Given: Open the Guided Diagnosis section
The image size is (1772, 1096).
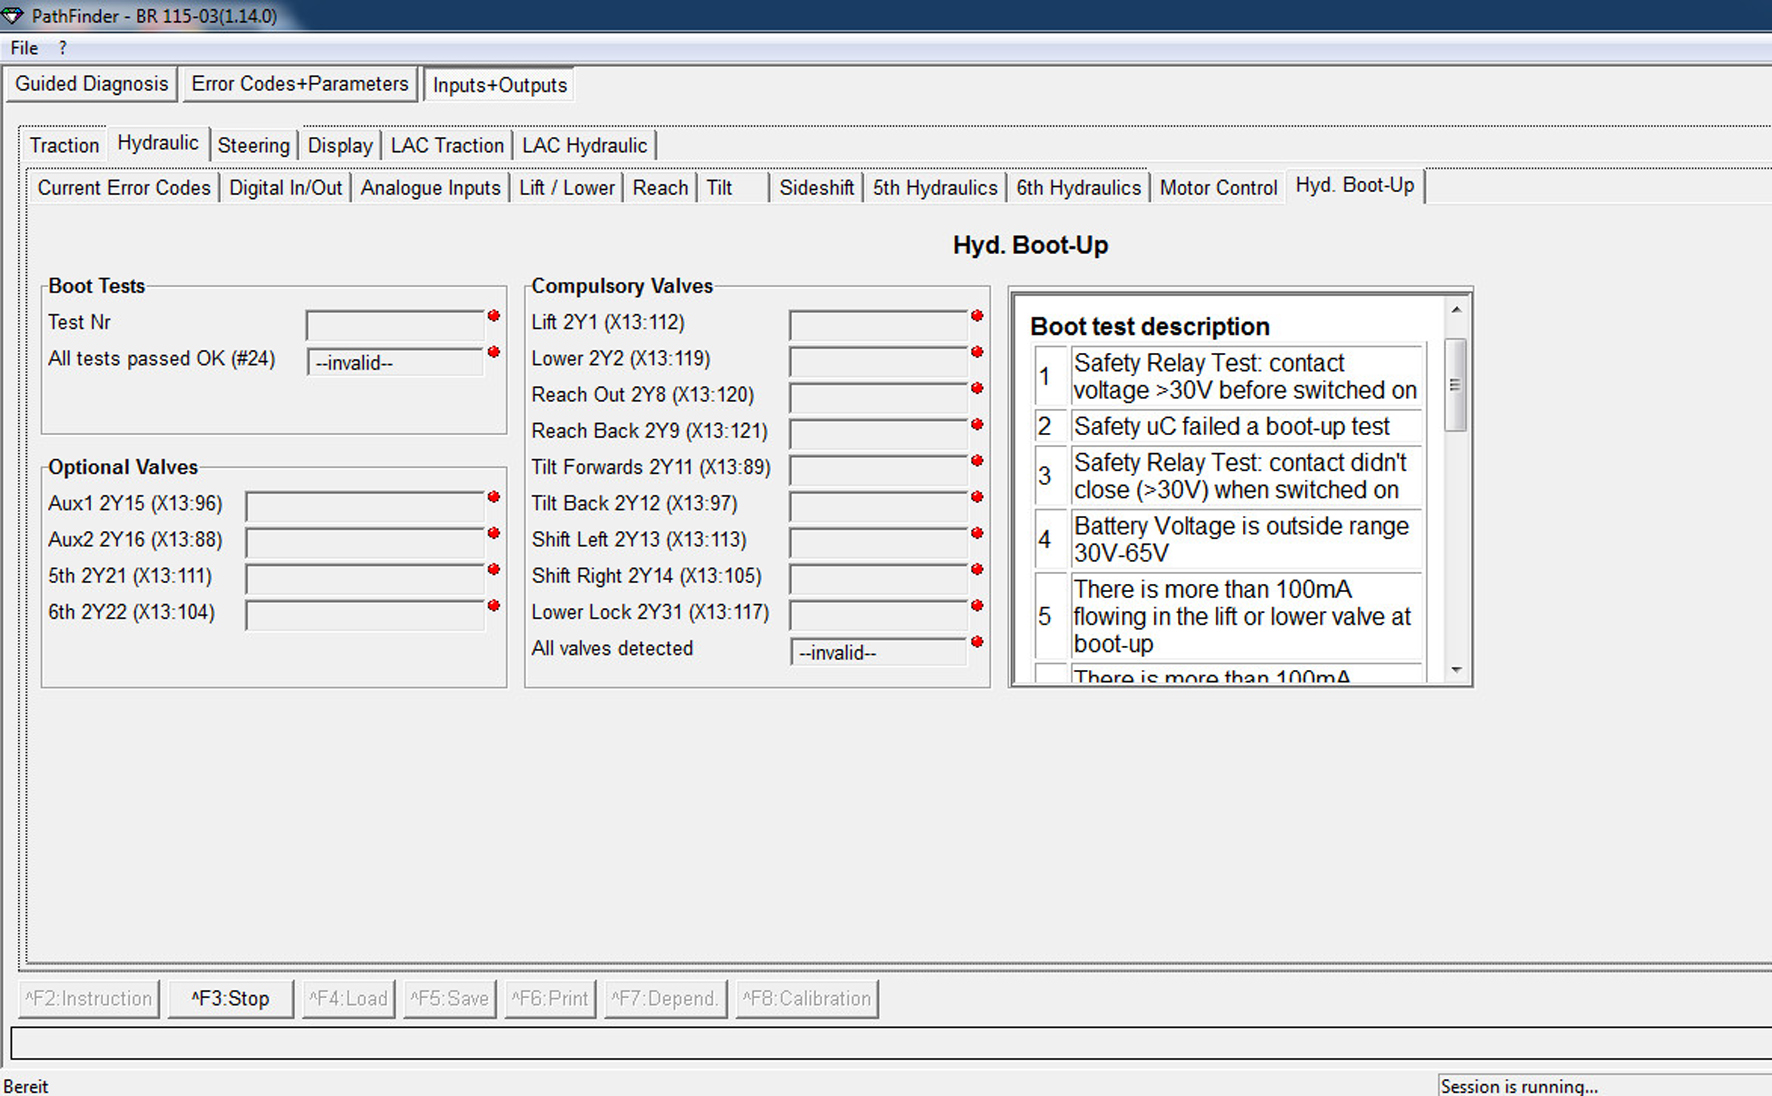Looking at the screenshot, I should coord(91,84).
